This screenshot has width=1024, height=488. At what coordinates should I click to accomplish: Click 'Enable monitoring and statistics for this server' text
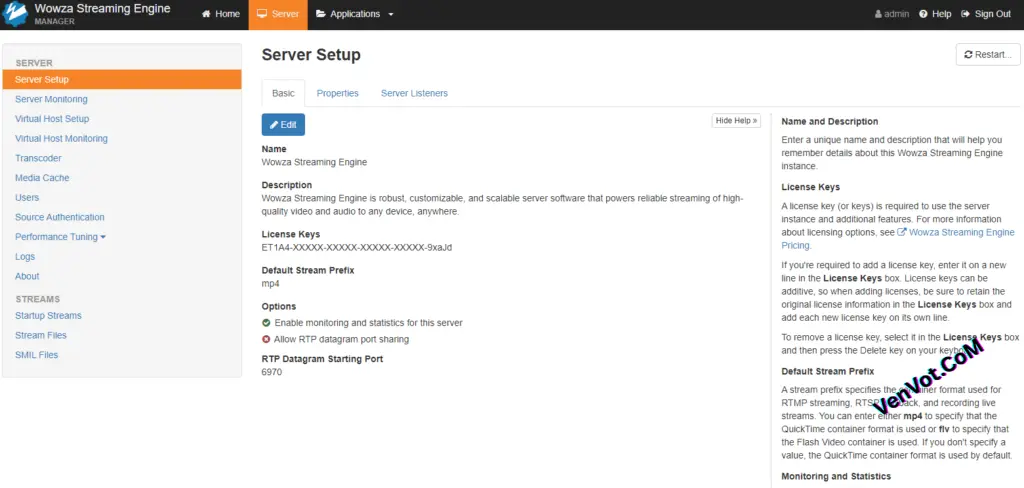point(368,323)
